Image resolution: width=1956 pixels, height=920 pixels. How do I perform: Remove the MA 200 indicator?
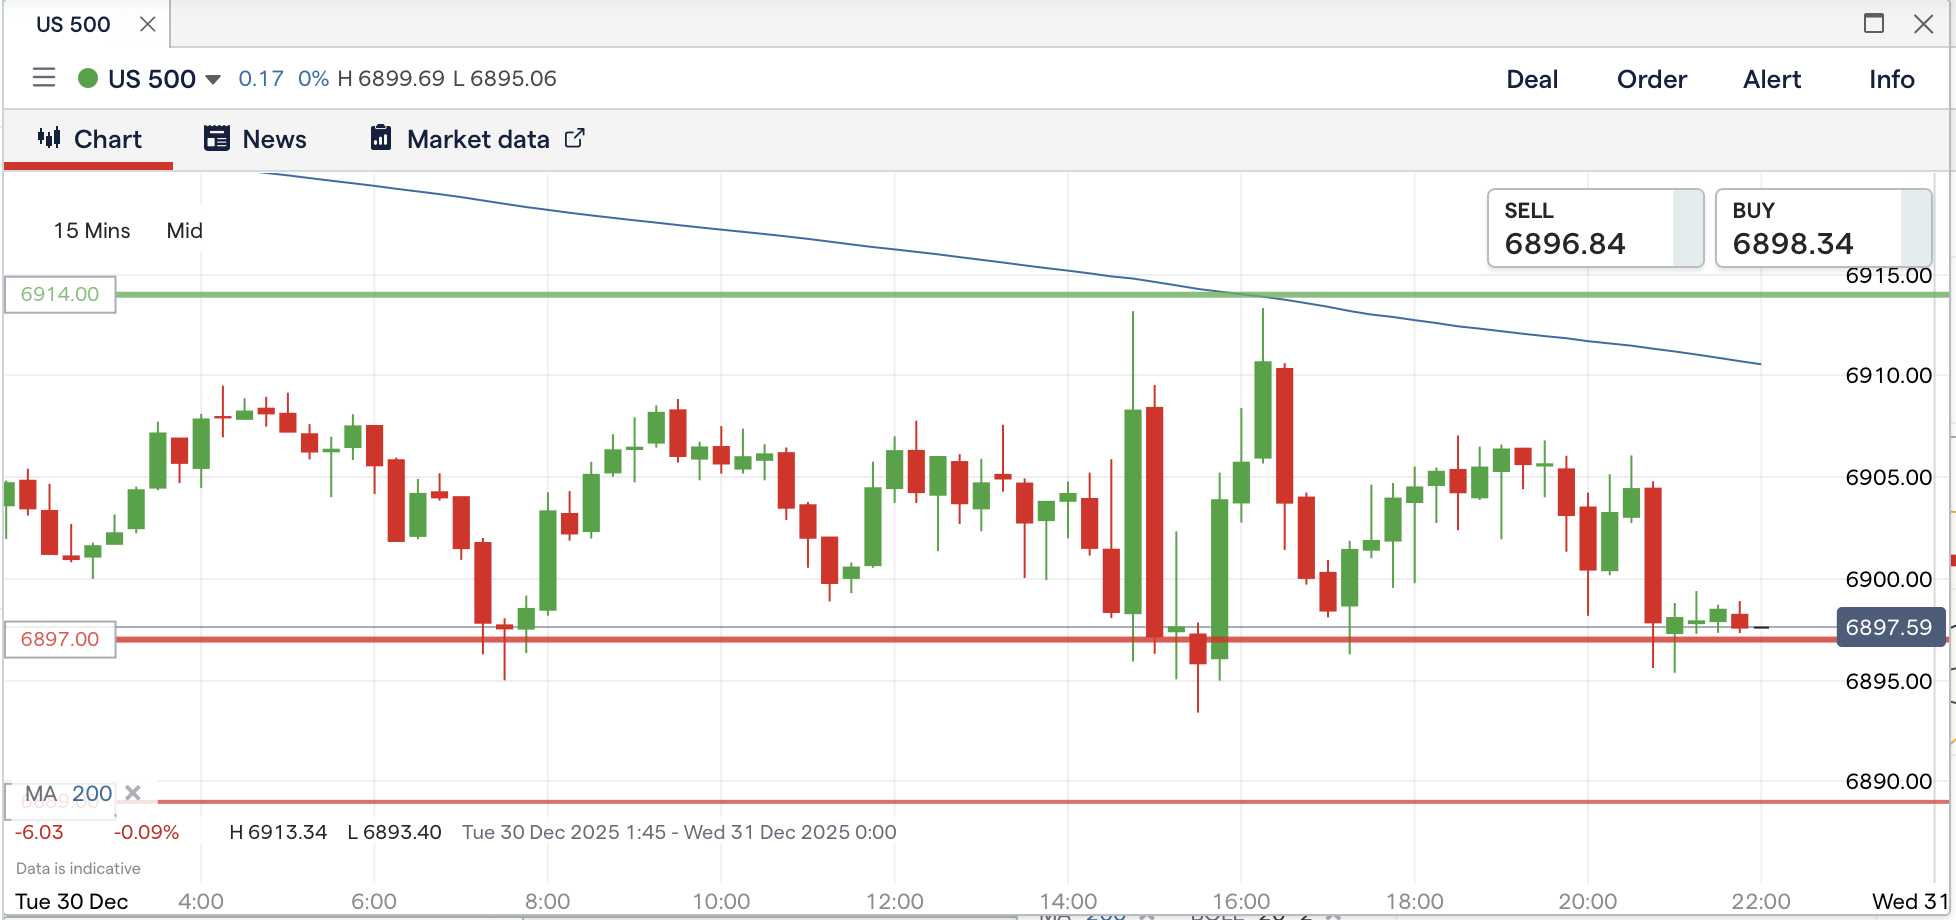133,793
